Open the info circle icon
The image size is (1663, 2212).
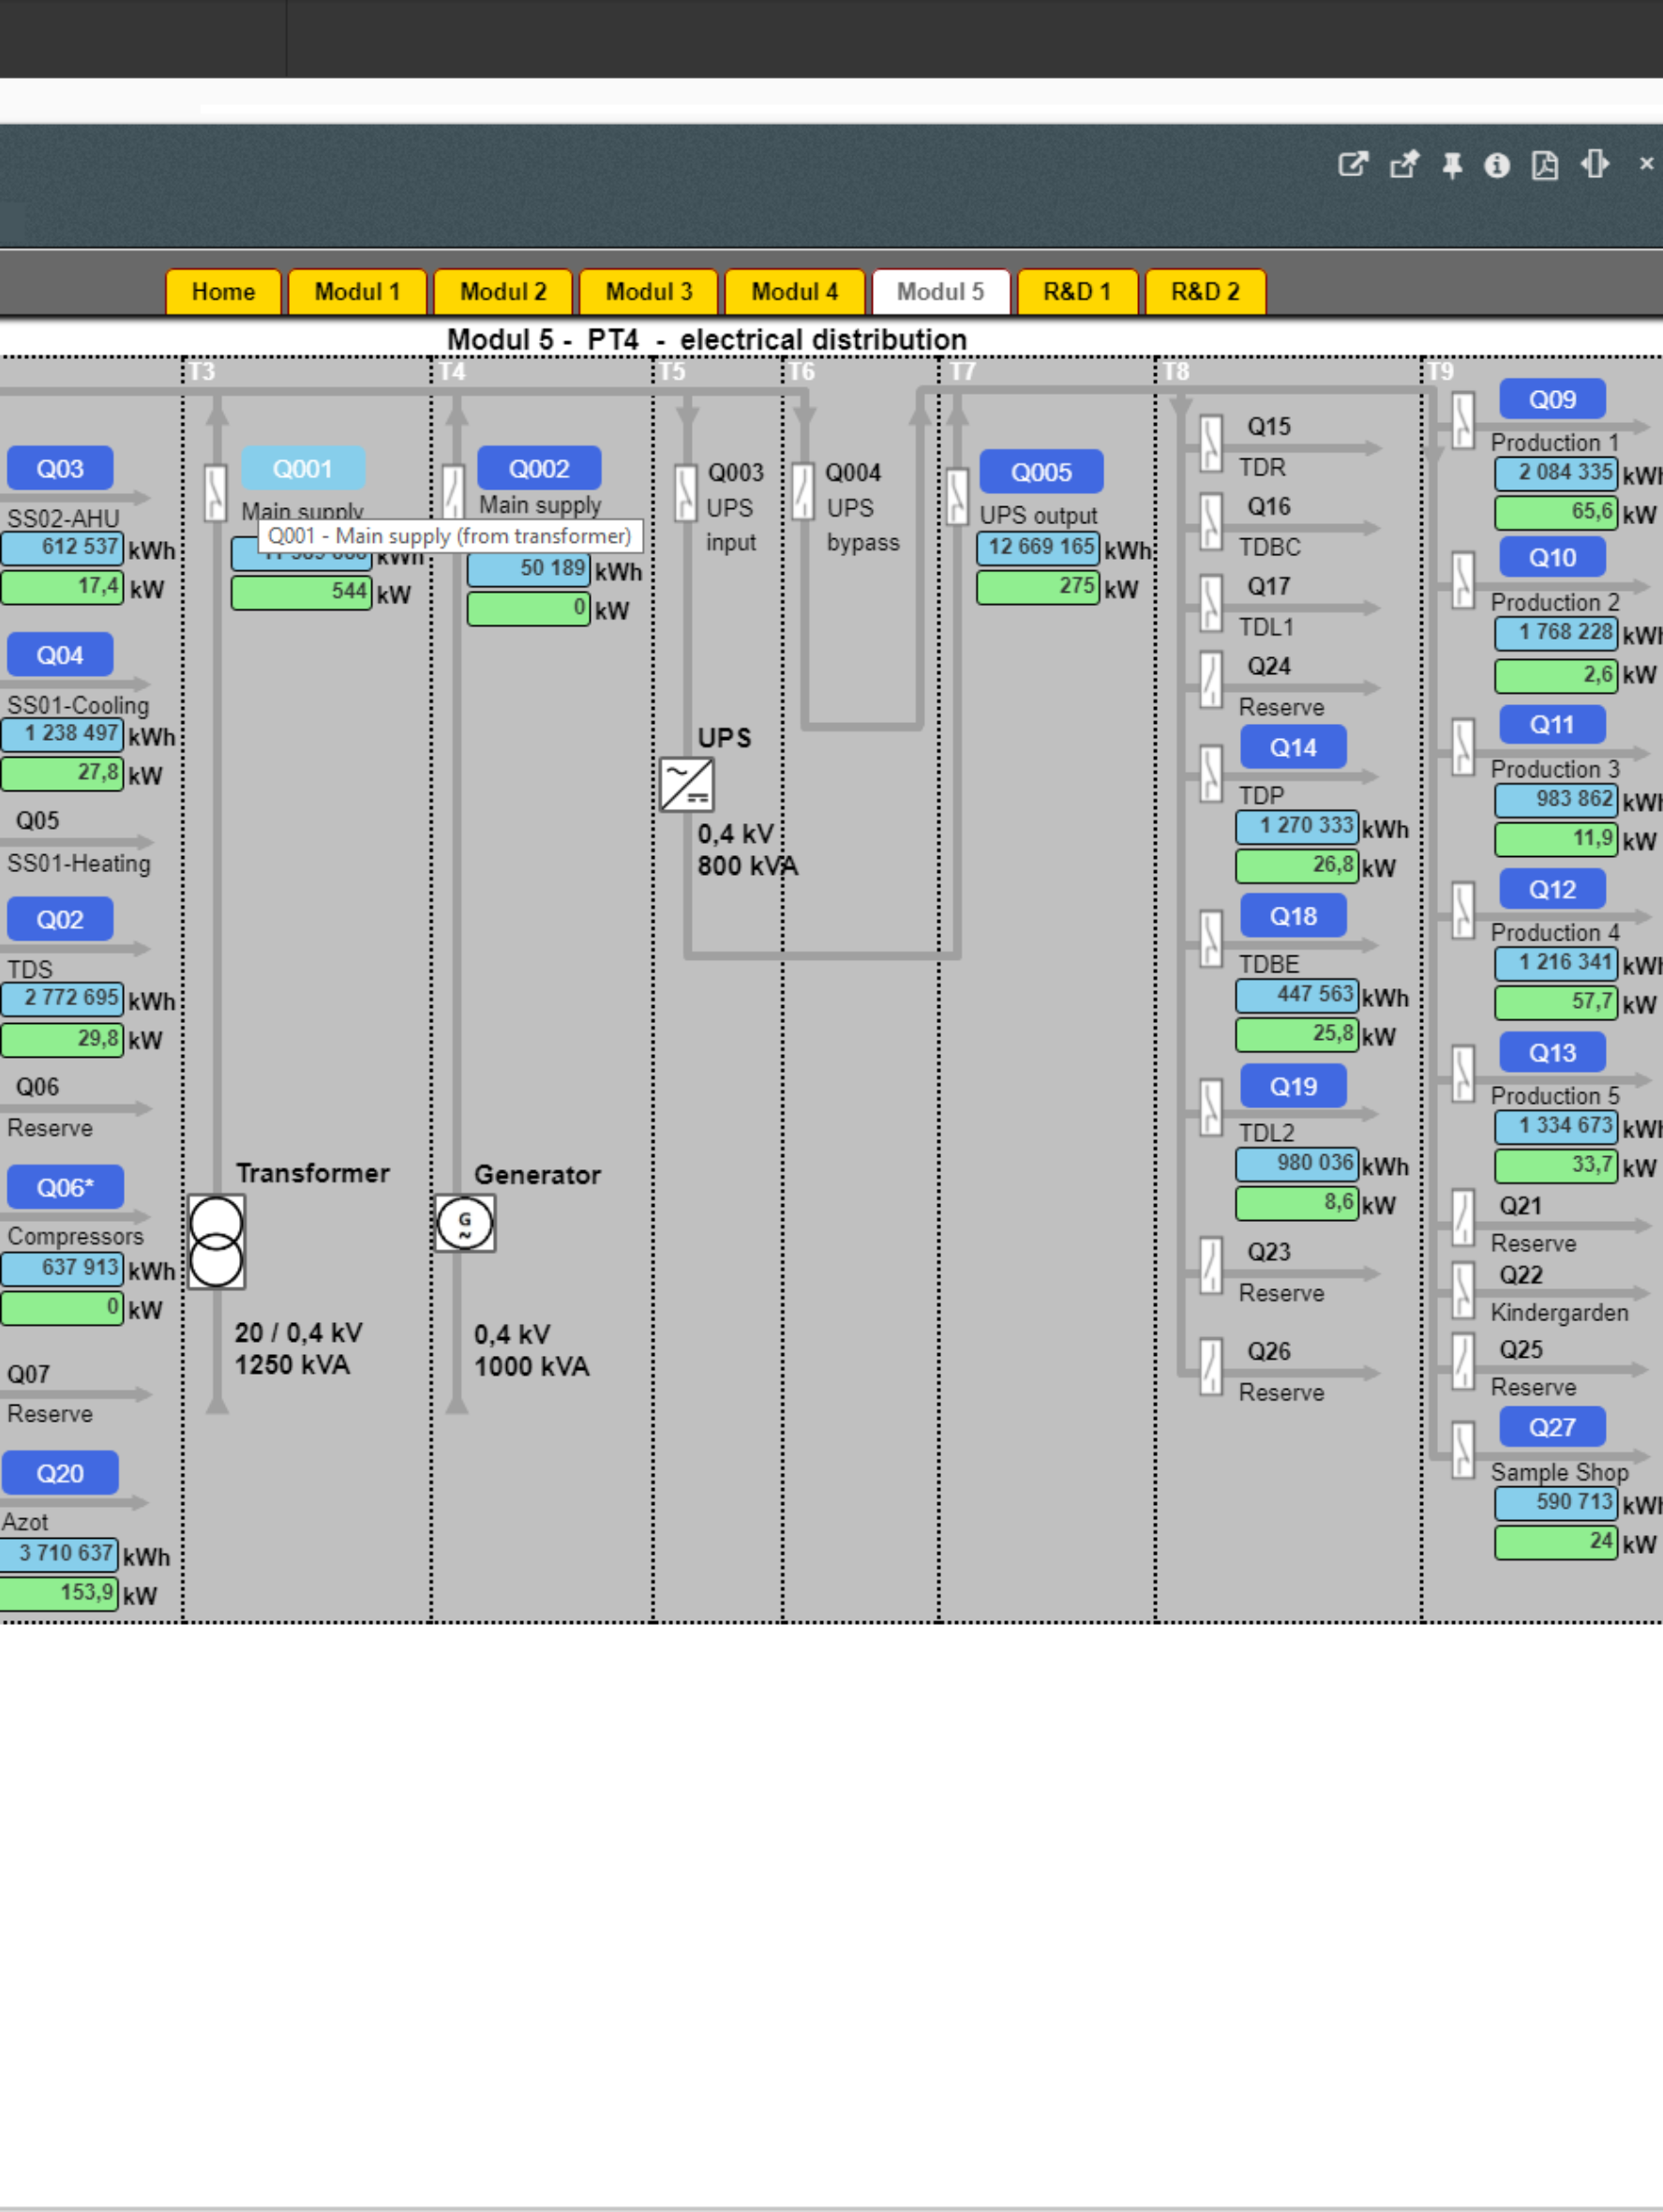[x=1496, y=165]
